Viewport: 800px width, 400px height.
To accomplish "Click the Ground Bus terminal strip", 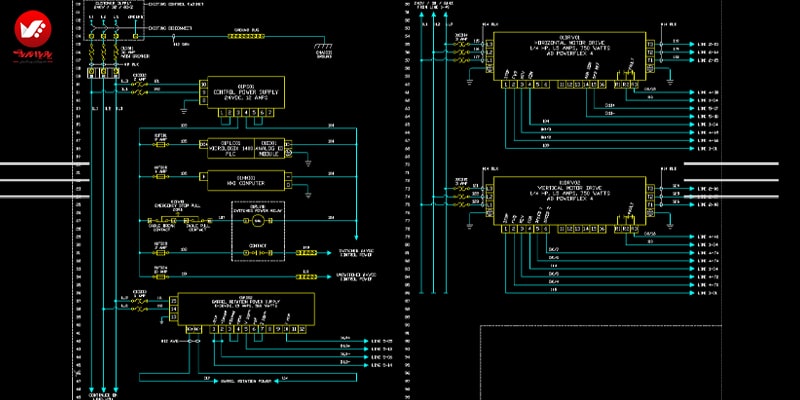I will 245,36.
